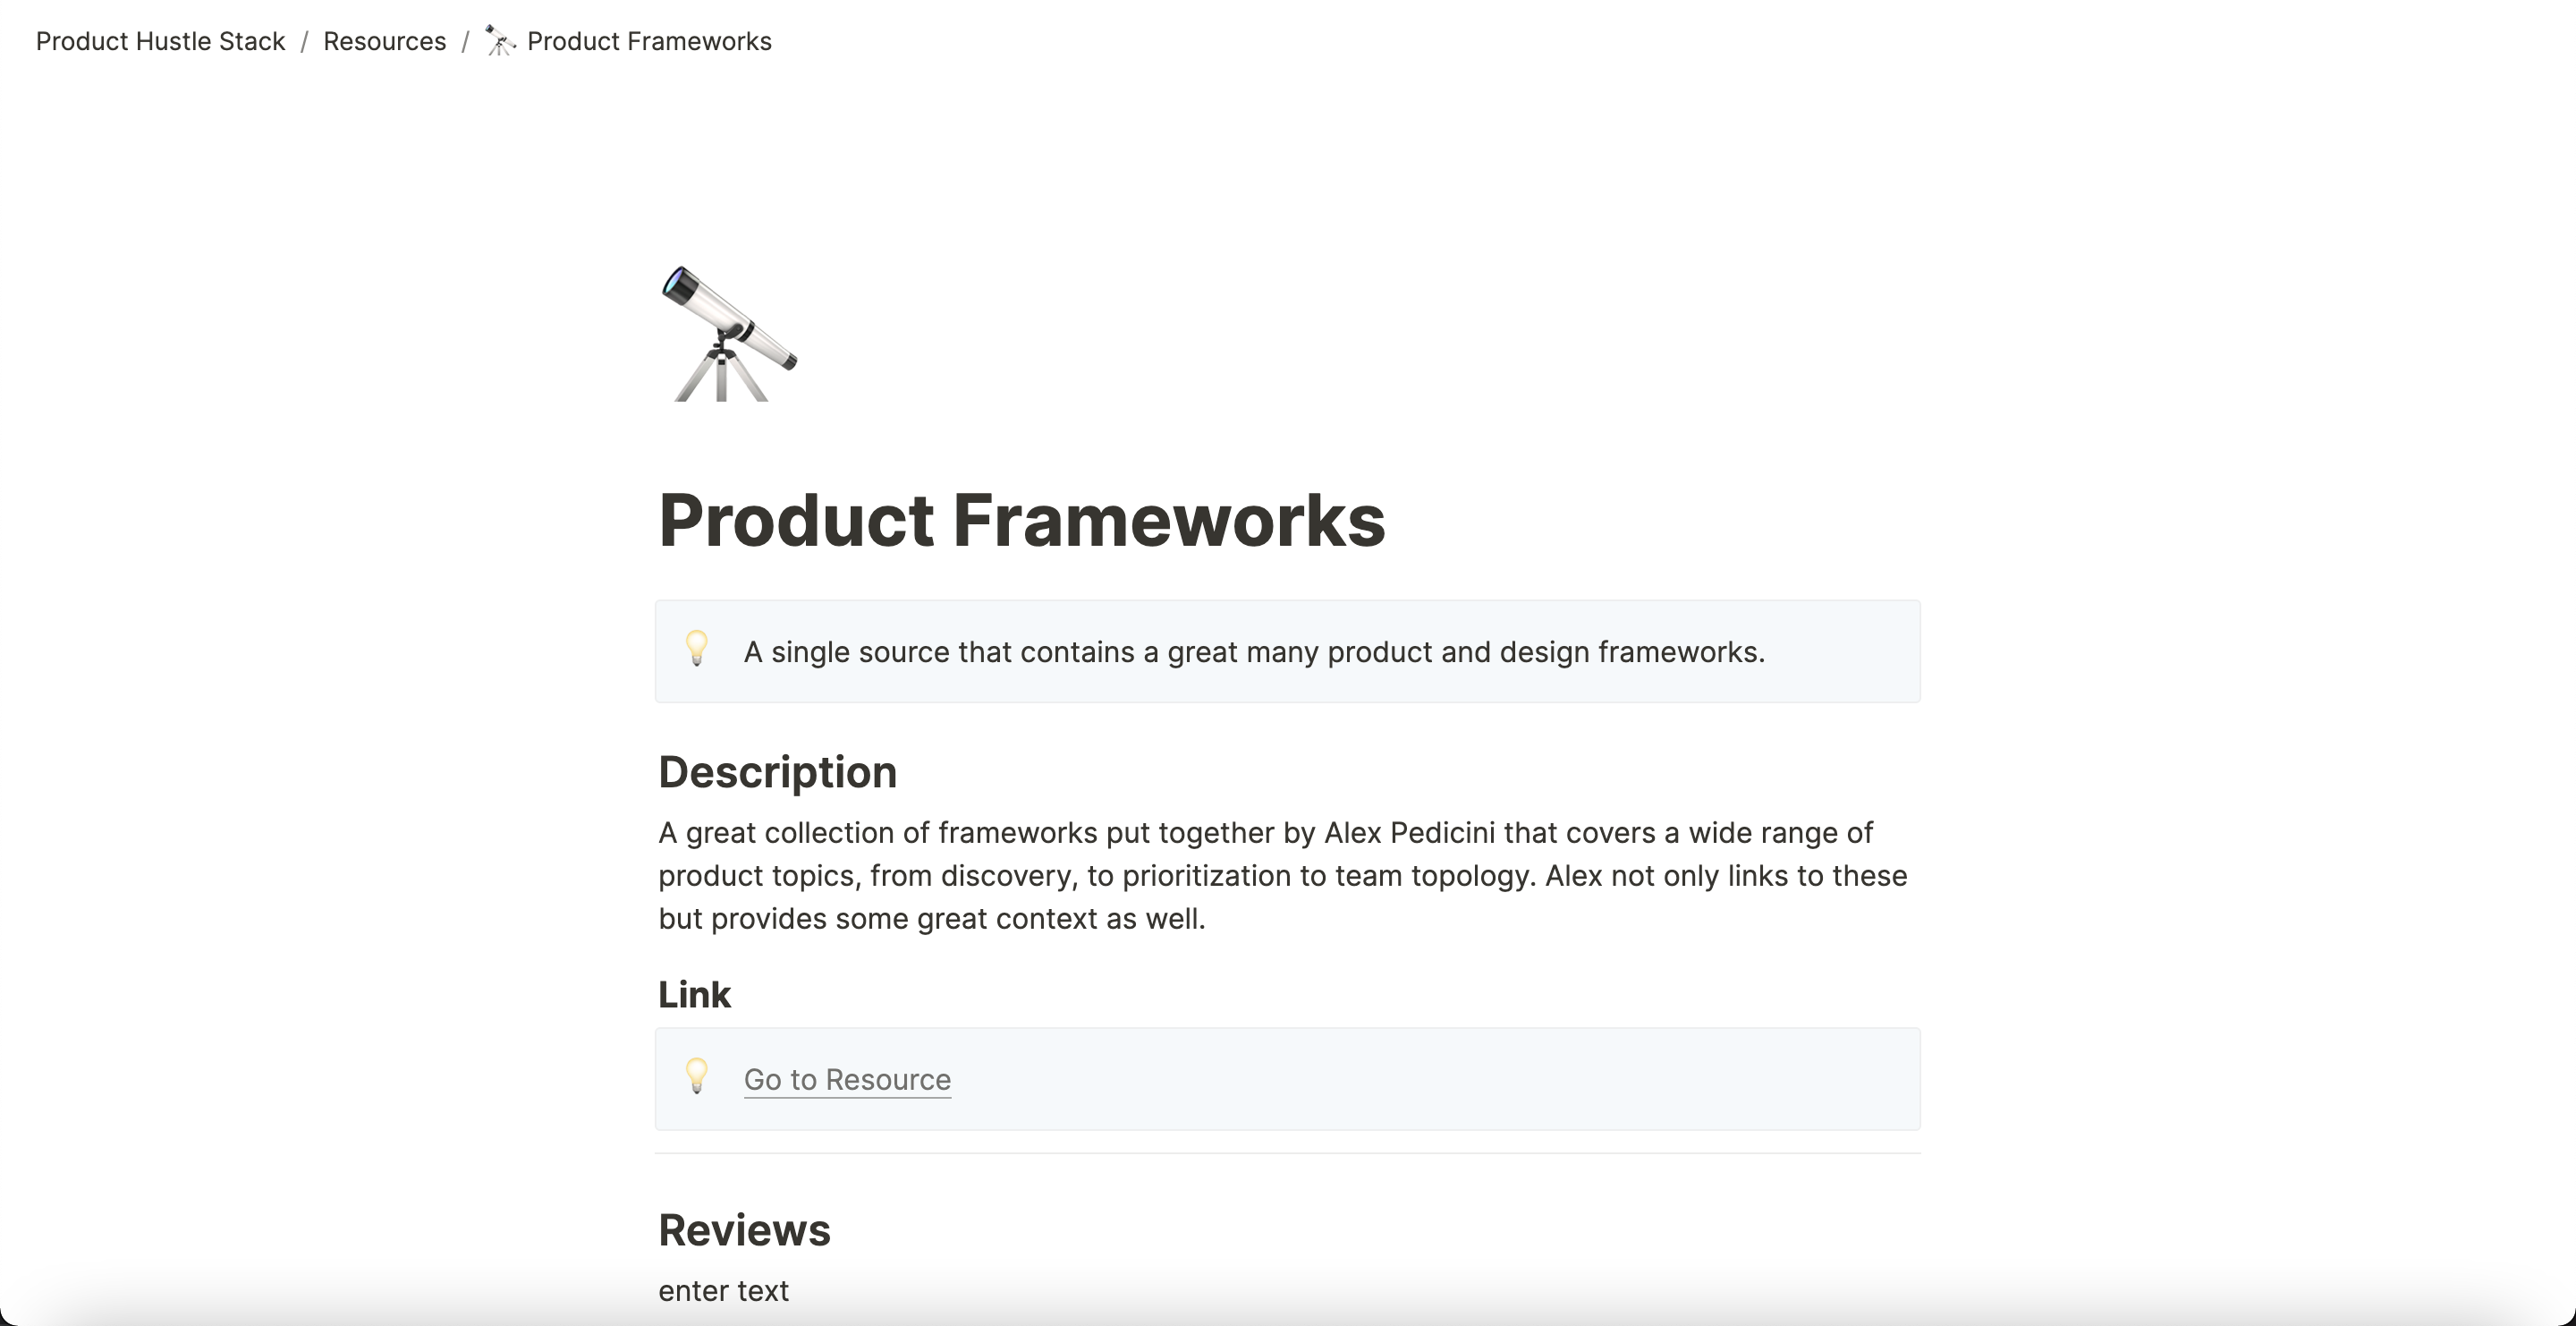
Task: Click the lightbulb icon in the summary callout
Action: (x=697, y=650)
